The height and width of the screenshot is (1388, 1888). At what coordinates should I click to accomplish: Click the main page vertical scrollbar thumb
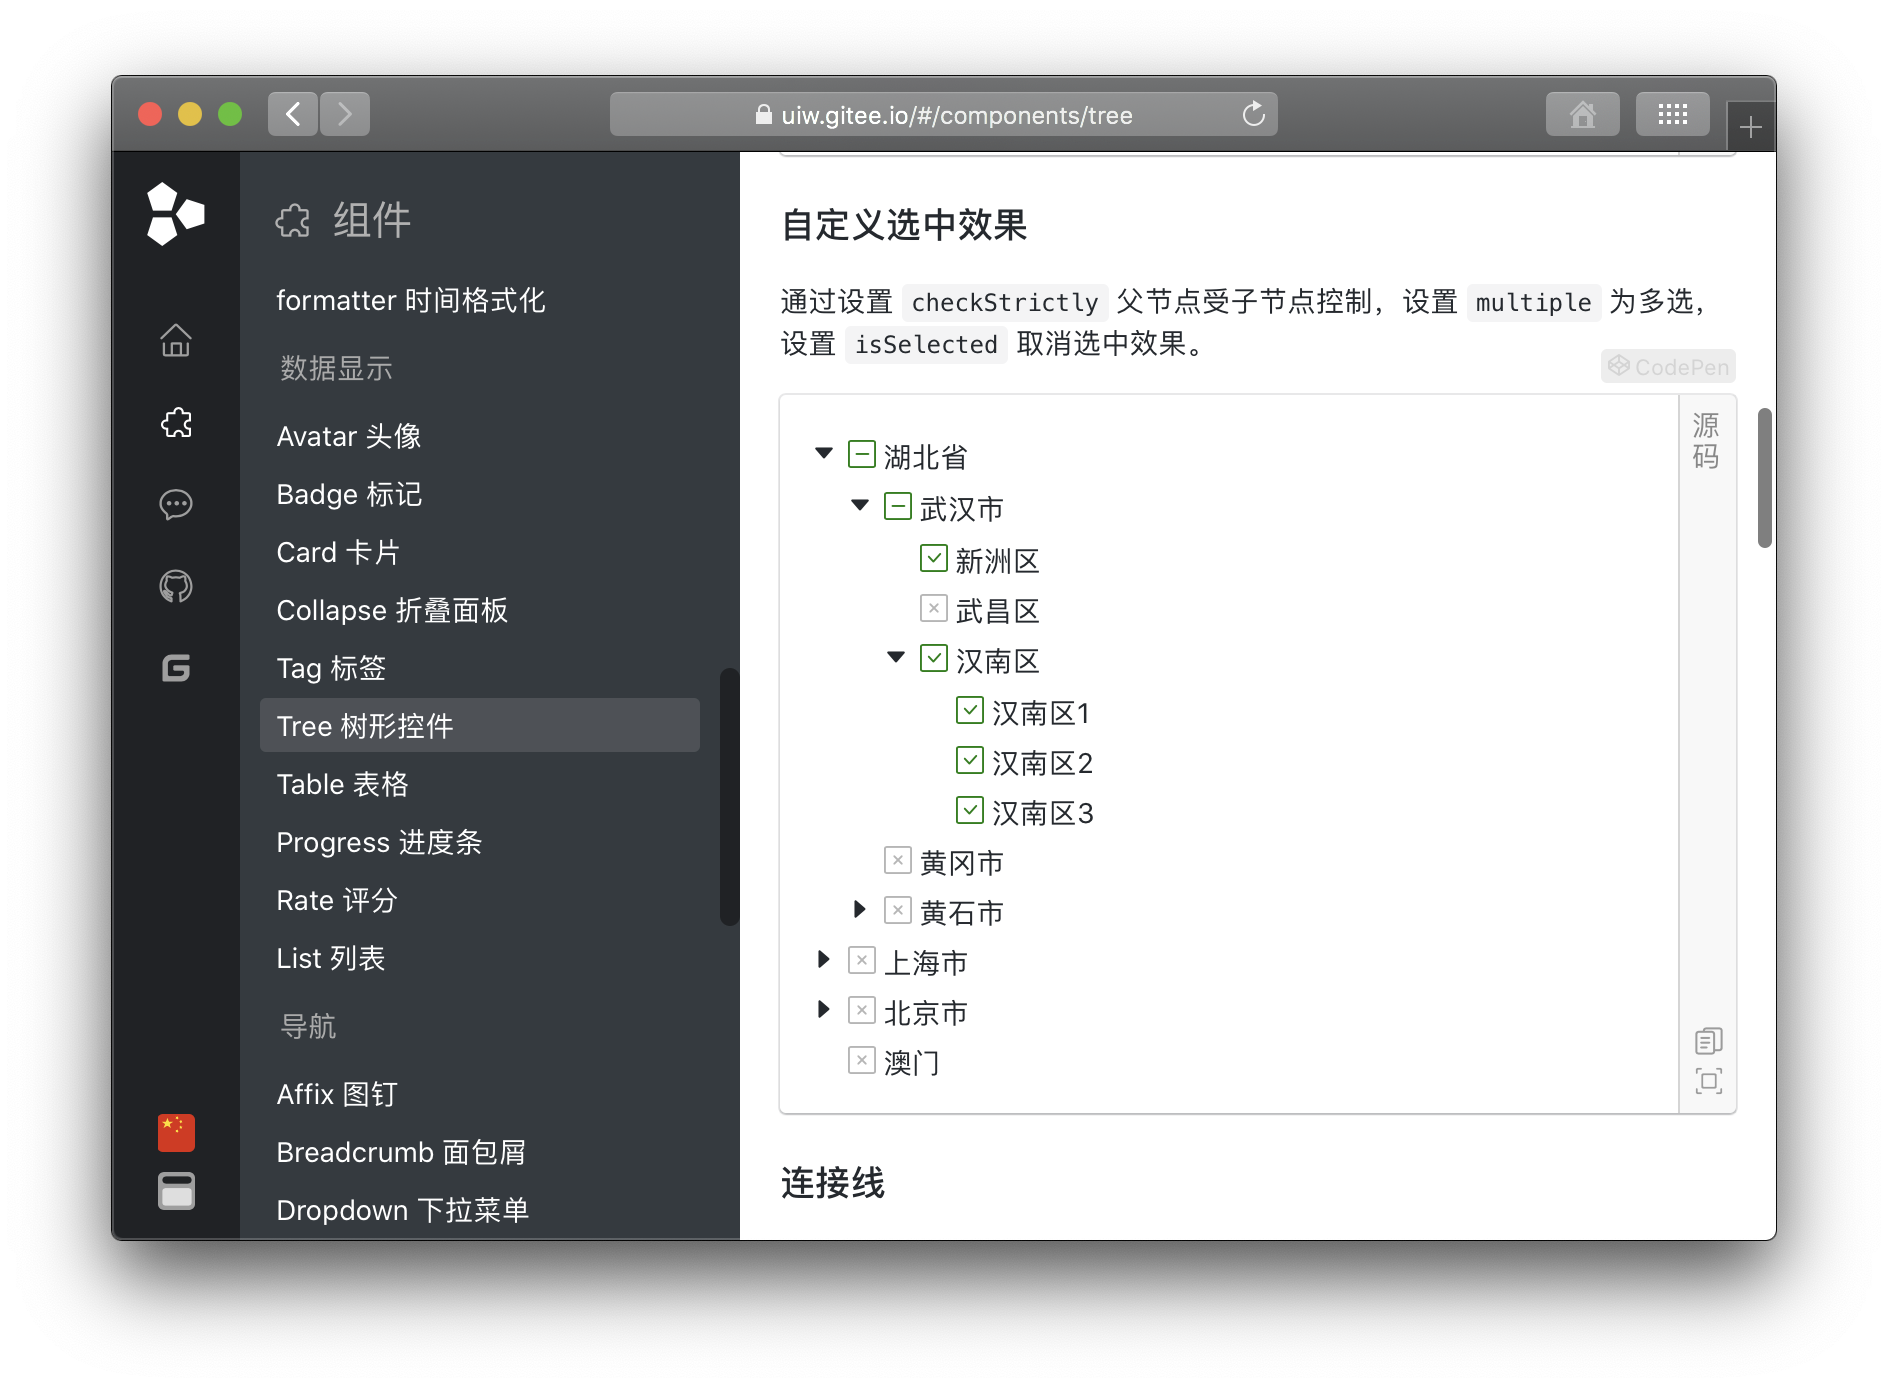[x=1765, y=478]
